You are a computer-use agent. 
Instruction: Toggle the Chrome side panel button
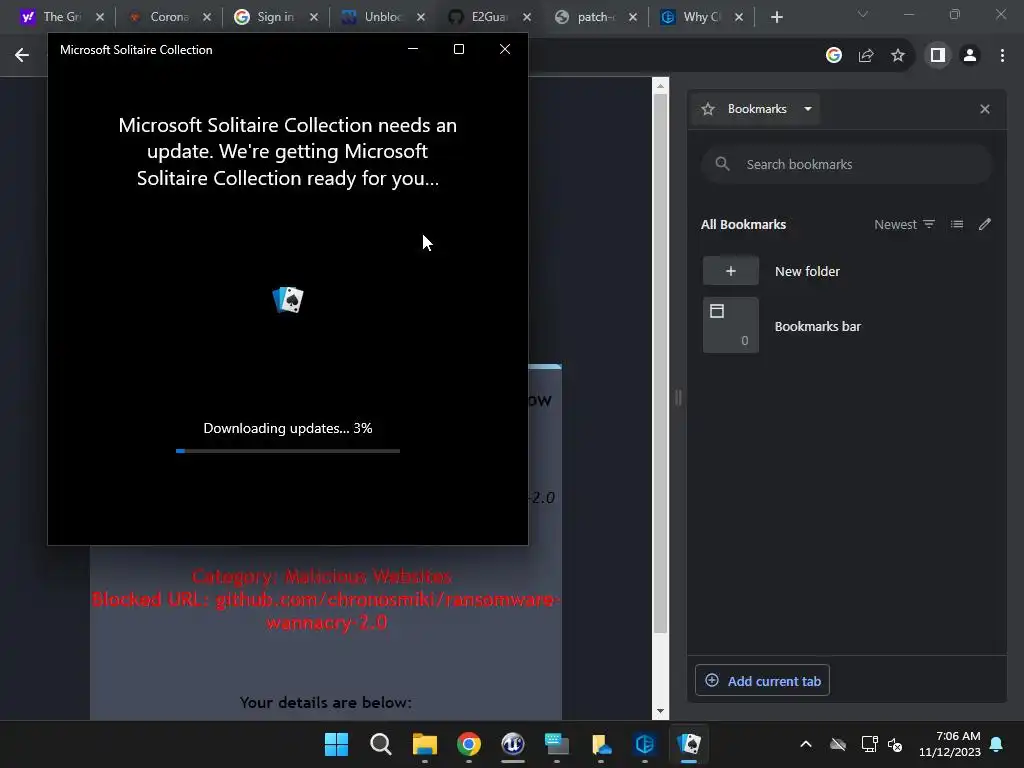pyautogui.click(x=938, y=56)
